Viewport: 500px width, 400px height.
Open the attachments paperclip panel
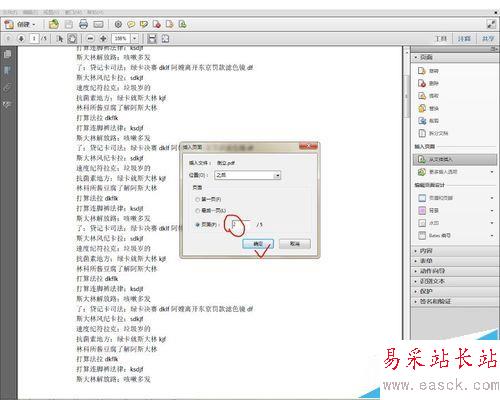(7, 88)
